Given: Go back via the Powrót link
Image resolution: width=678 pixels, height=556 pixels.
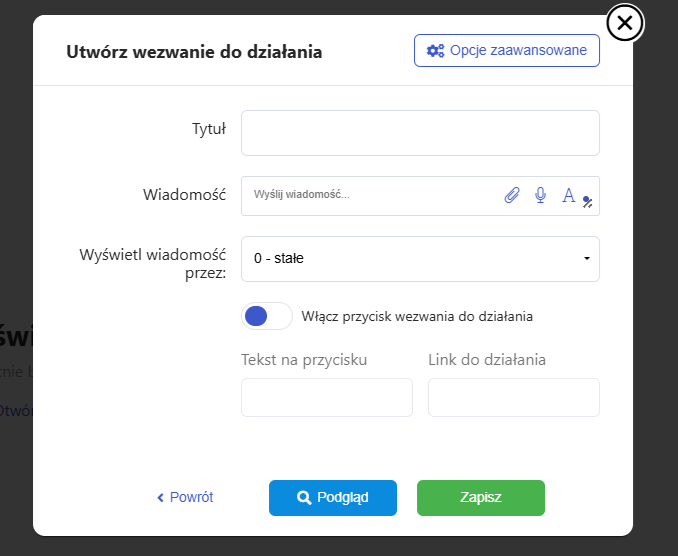Looking at the screenshot, I should coord(191,497).
